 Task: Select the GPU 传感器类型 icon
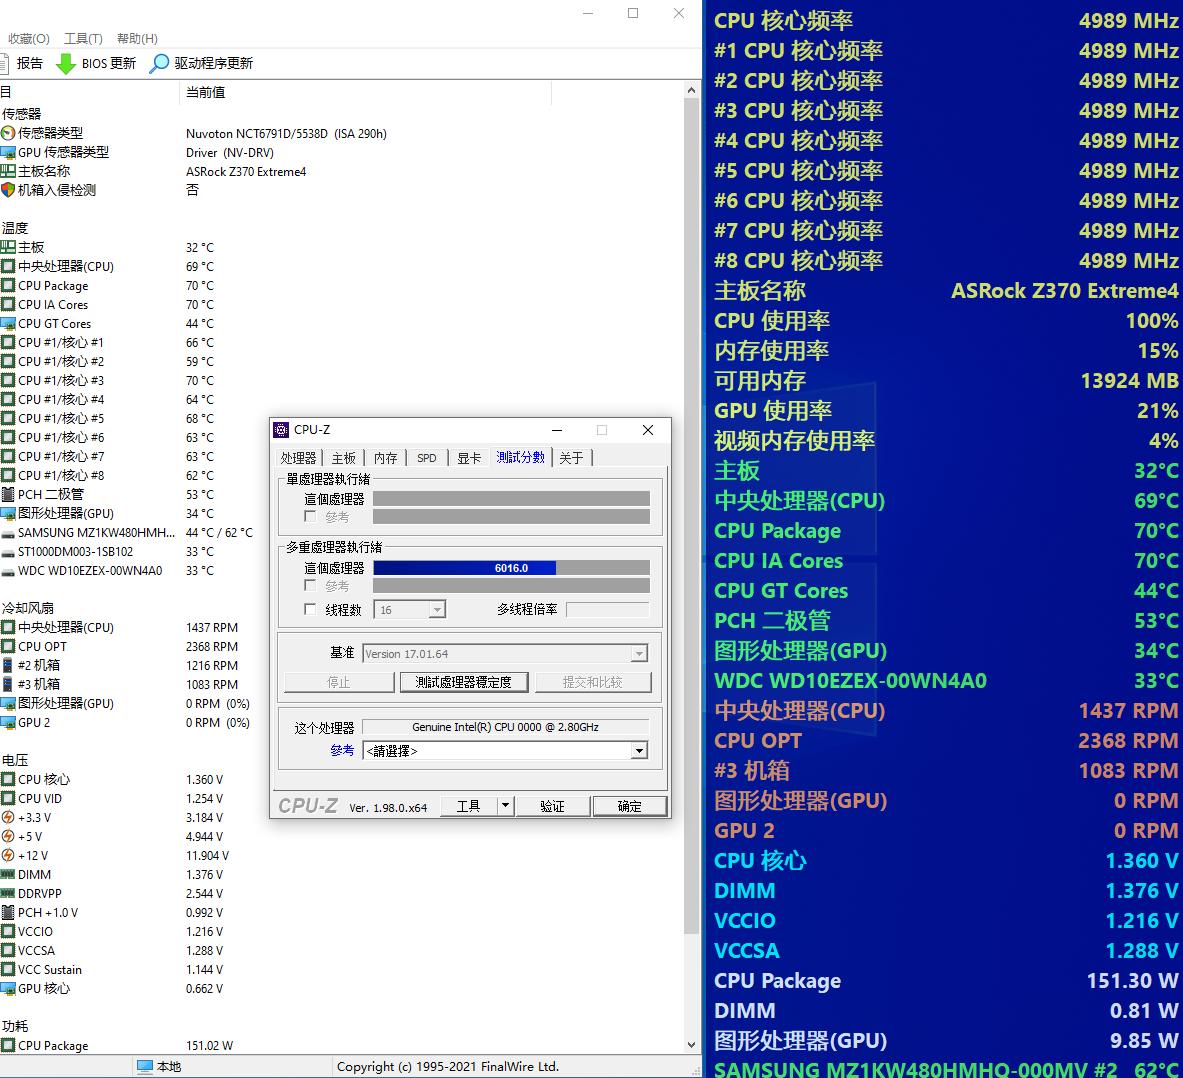tap(9, 152)
